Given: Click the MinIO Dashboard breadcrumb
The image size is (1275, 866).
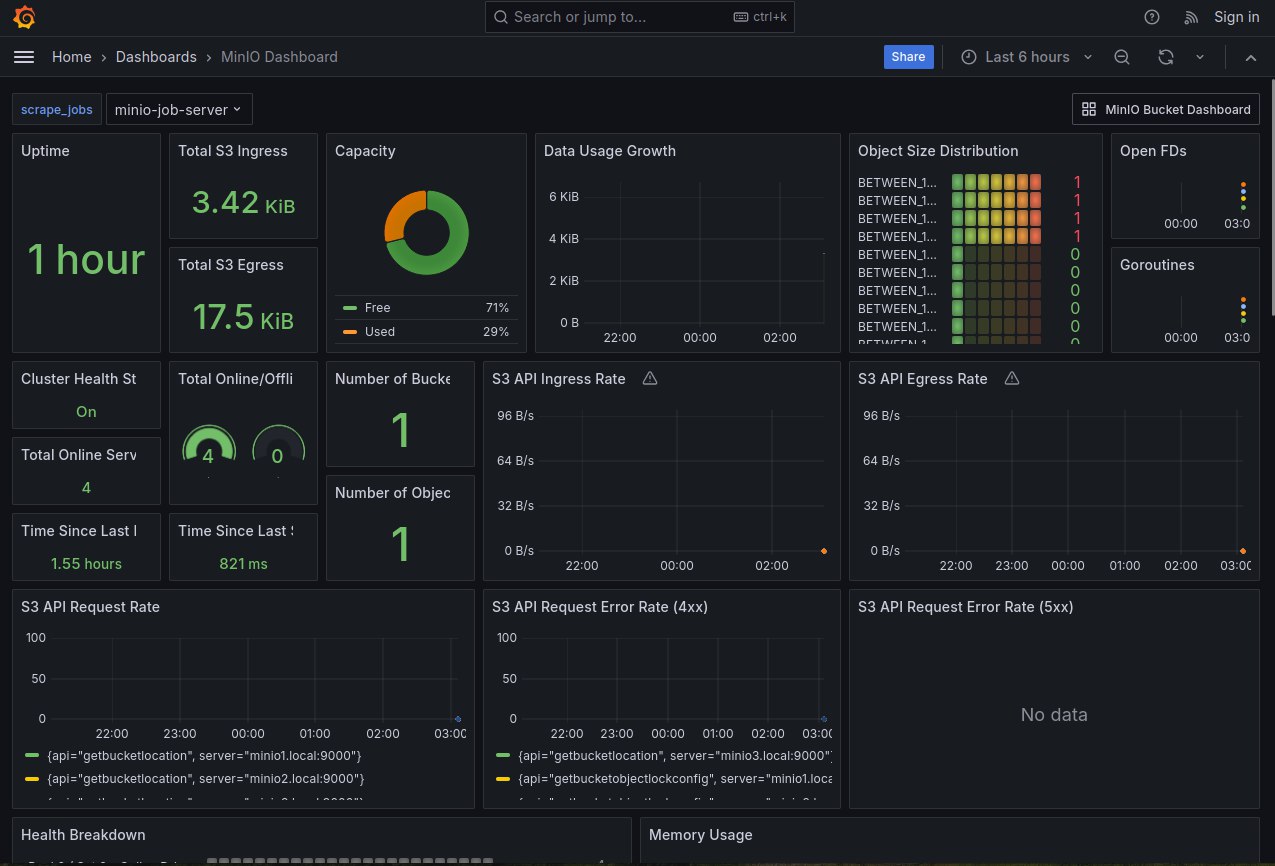Looking at the screenshot, I should 279,57.
